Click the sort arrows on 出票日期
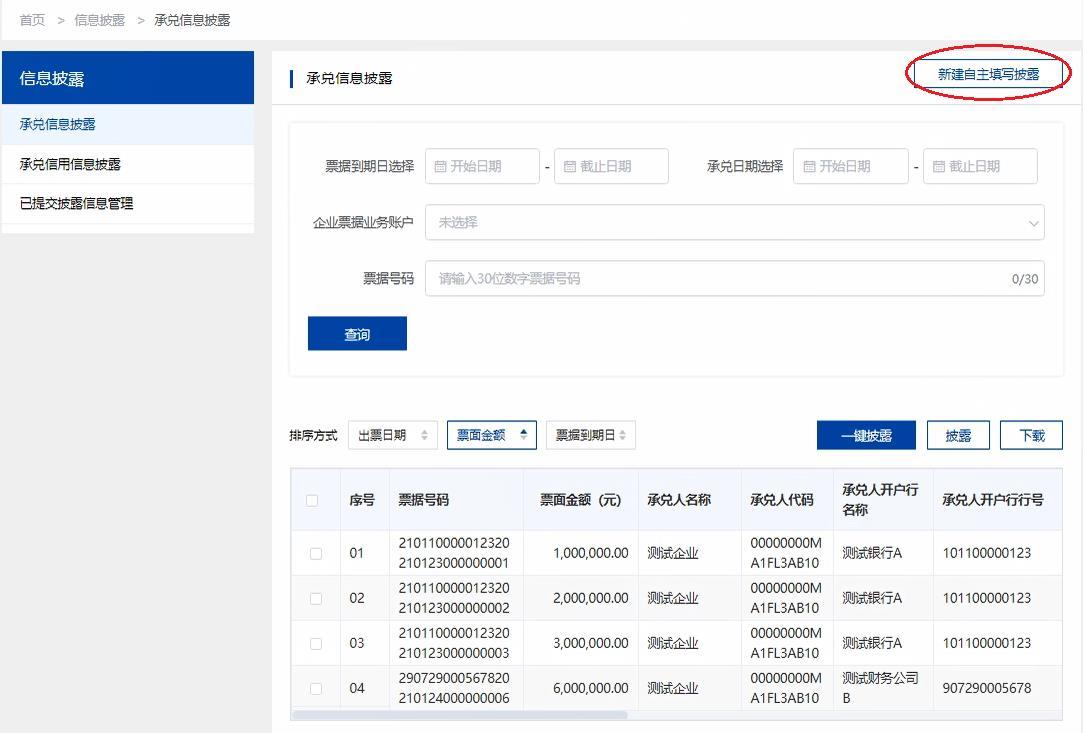Screen dimensions: 1083x733 pos(422,435)
